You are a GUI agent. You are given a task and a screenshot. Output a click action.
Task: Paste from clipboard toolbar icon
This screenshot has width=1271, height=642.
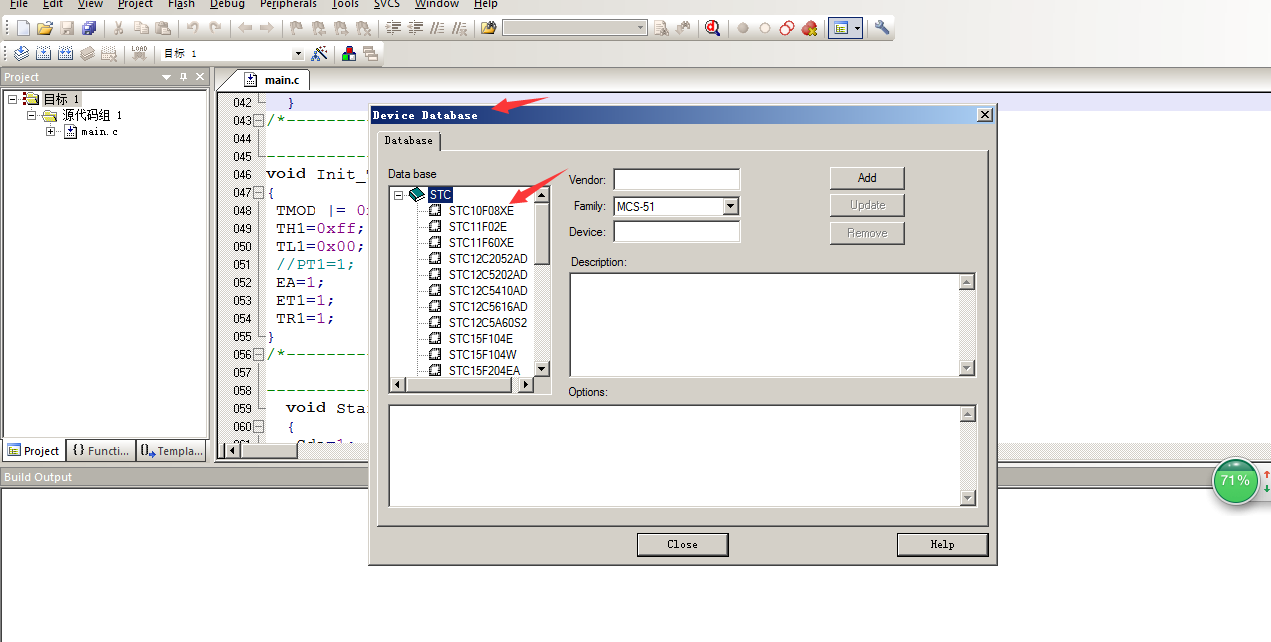coord(162,28)
